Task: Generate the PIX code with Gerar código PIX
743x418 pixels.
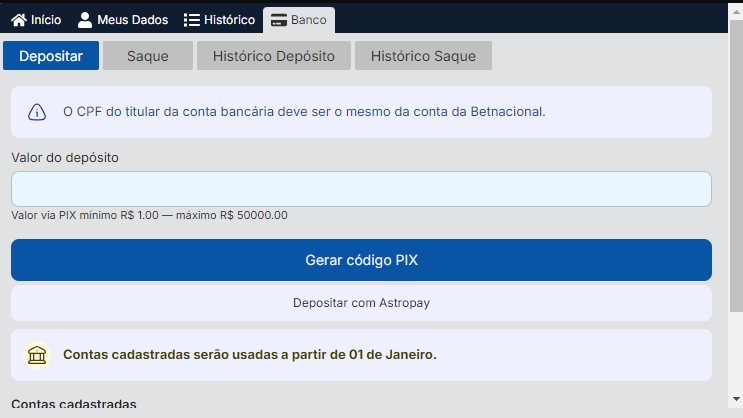Action: pyautogui.click(x=362, y=260)
